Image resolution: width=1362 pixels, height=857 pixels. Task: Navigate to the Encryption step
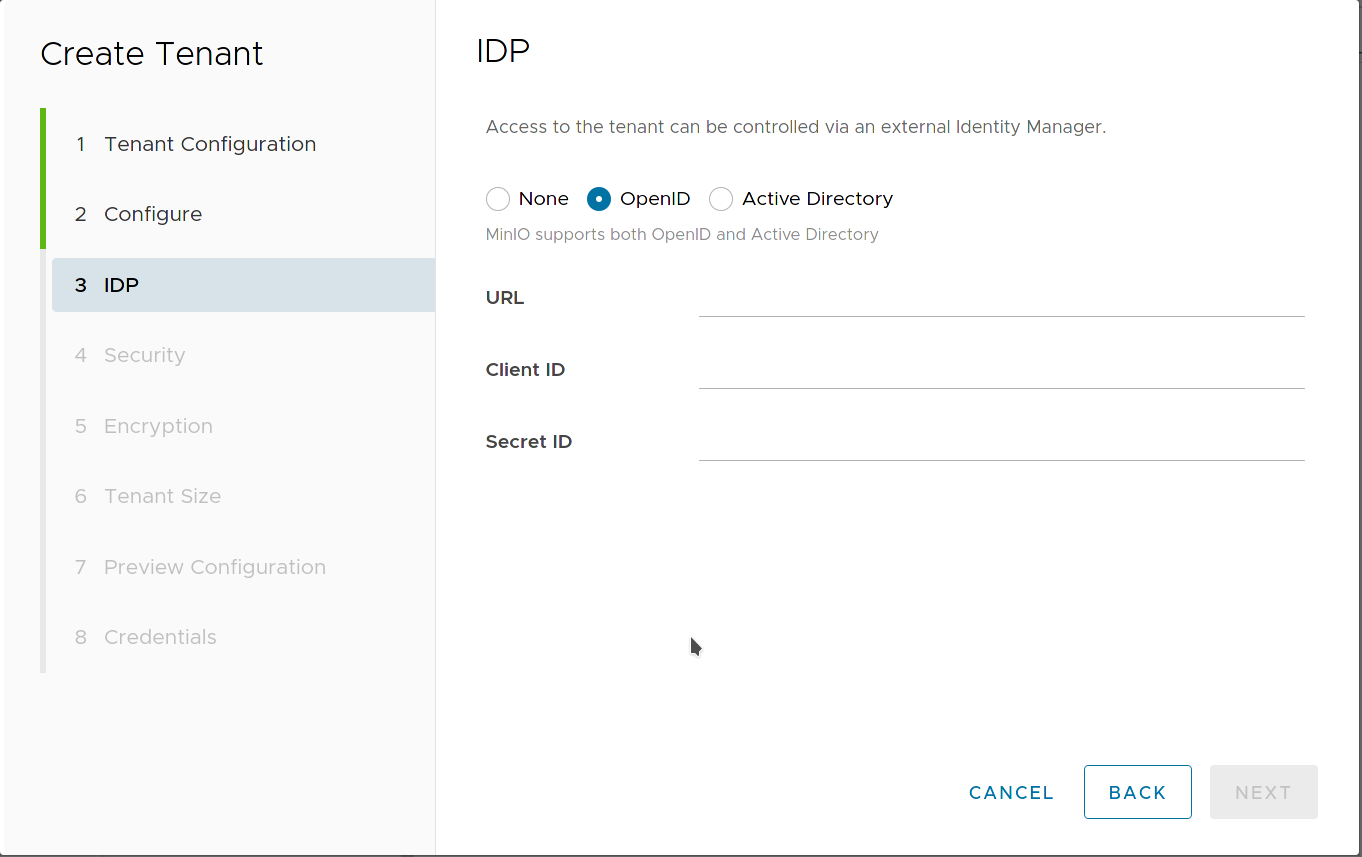[x=157, y=426]
